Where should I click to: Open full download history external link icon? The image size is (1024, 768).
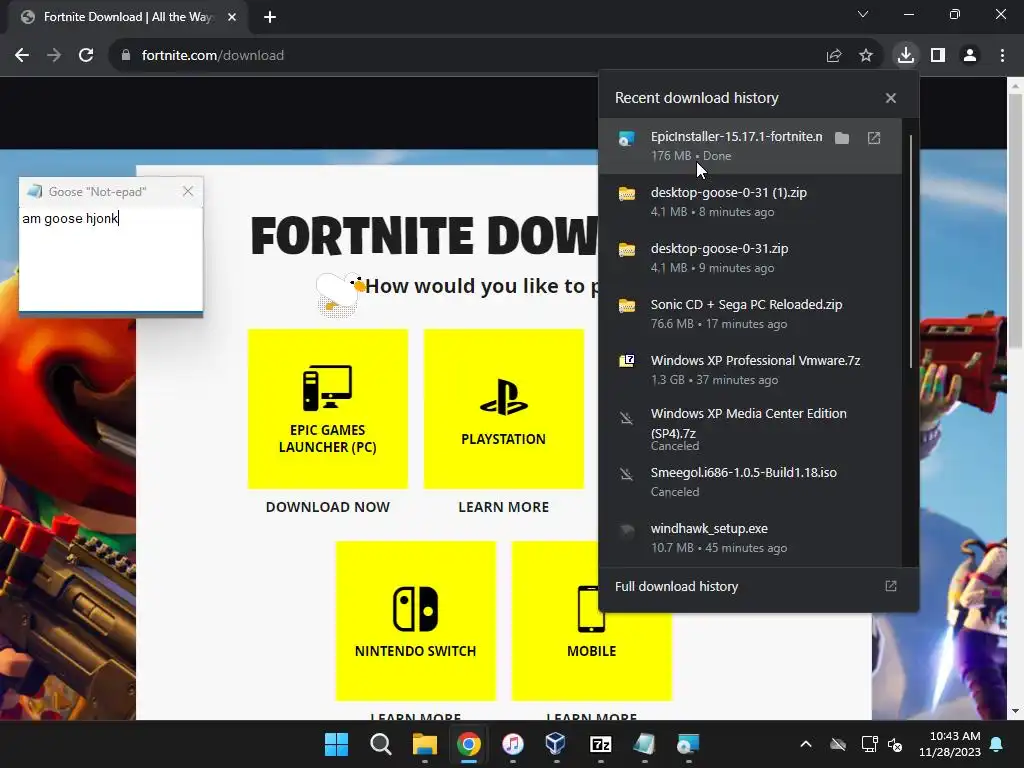pos(891,586)
